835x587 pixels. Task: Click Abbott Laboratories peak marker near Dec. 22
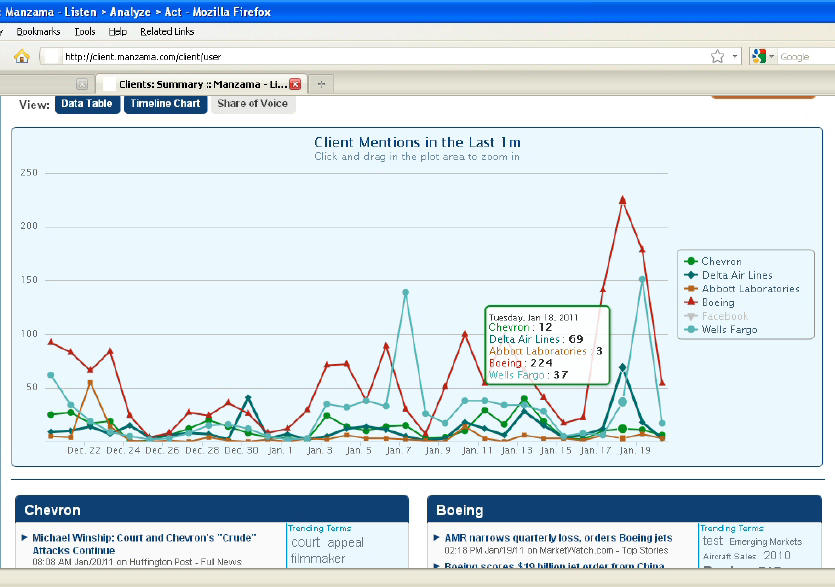(90, 382)
